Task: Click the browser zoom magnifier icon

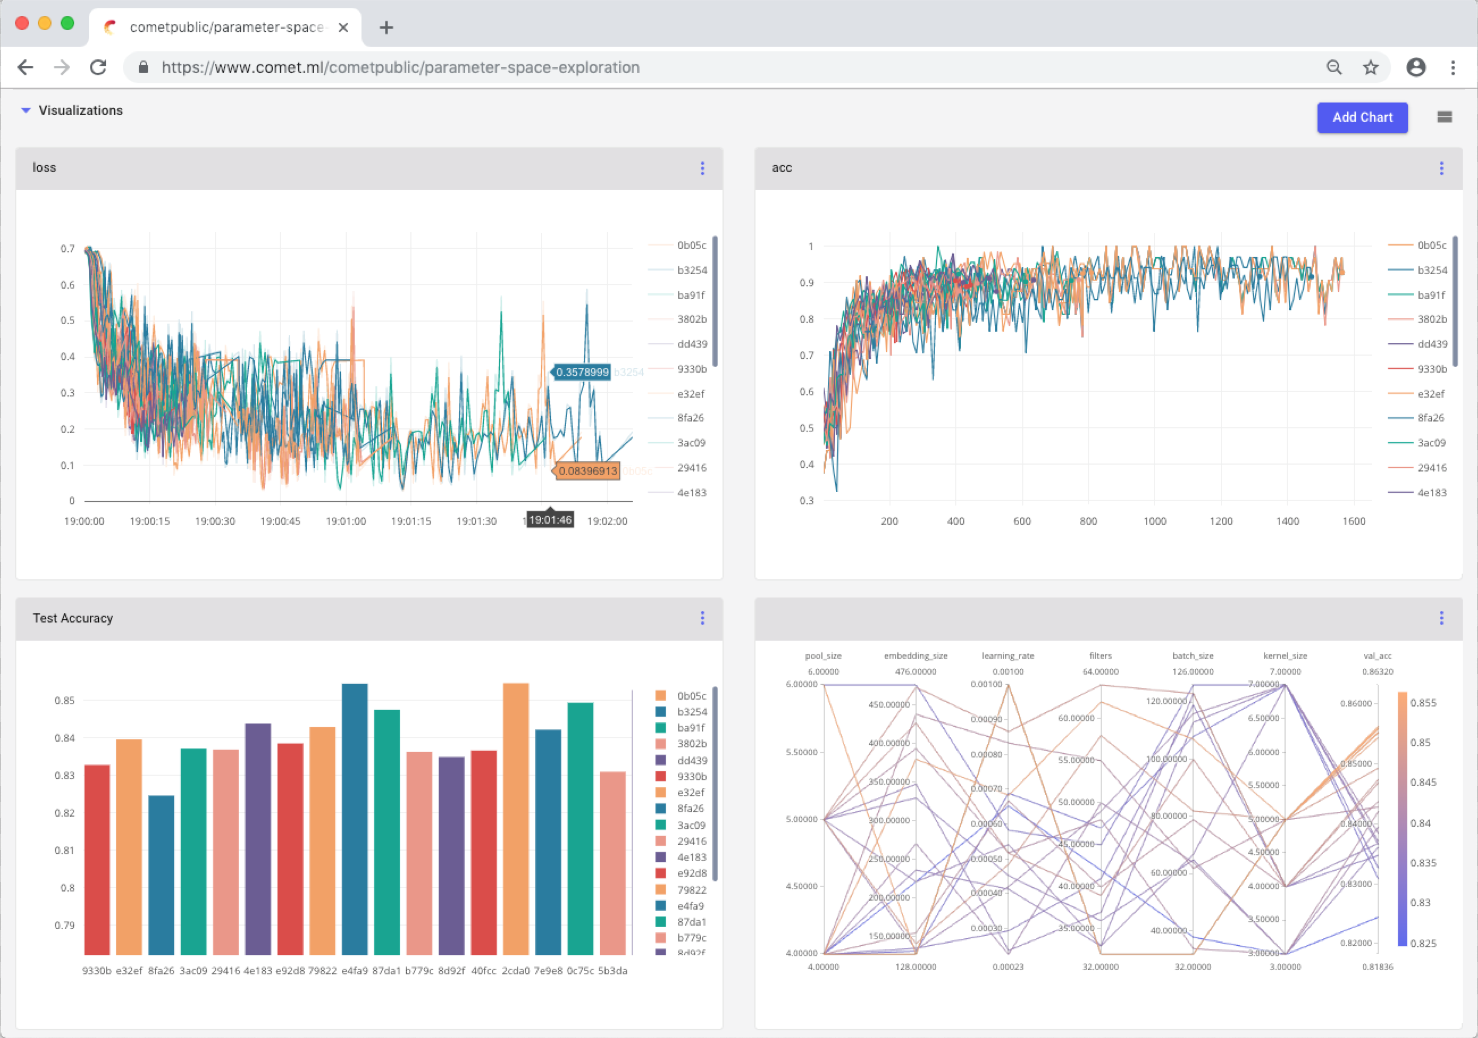Action: click(x=1334, y=67)
